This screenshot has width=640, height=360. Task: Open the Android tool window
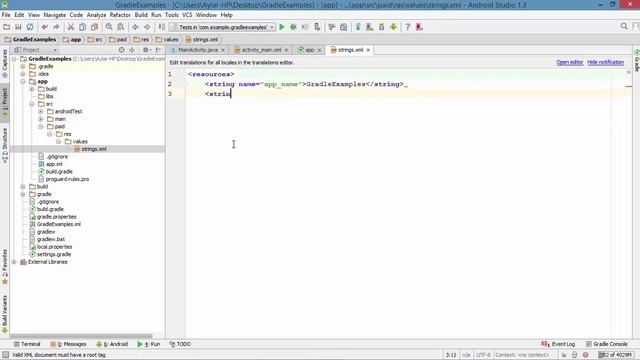tap(112, 344)
